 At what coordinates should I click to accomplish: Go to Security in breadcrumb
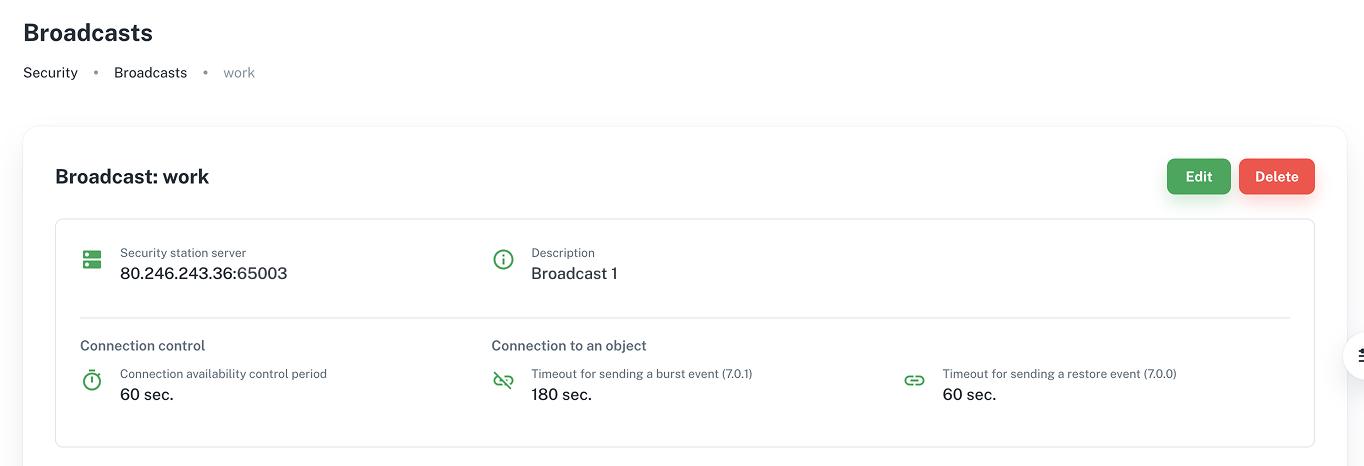click(x=51, y=73)
